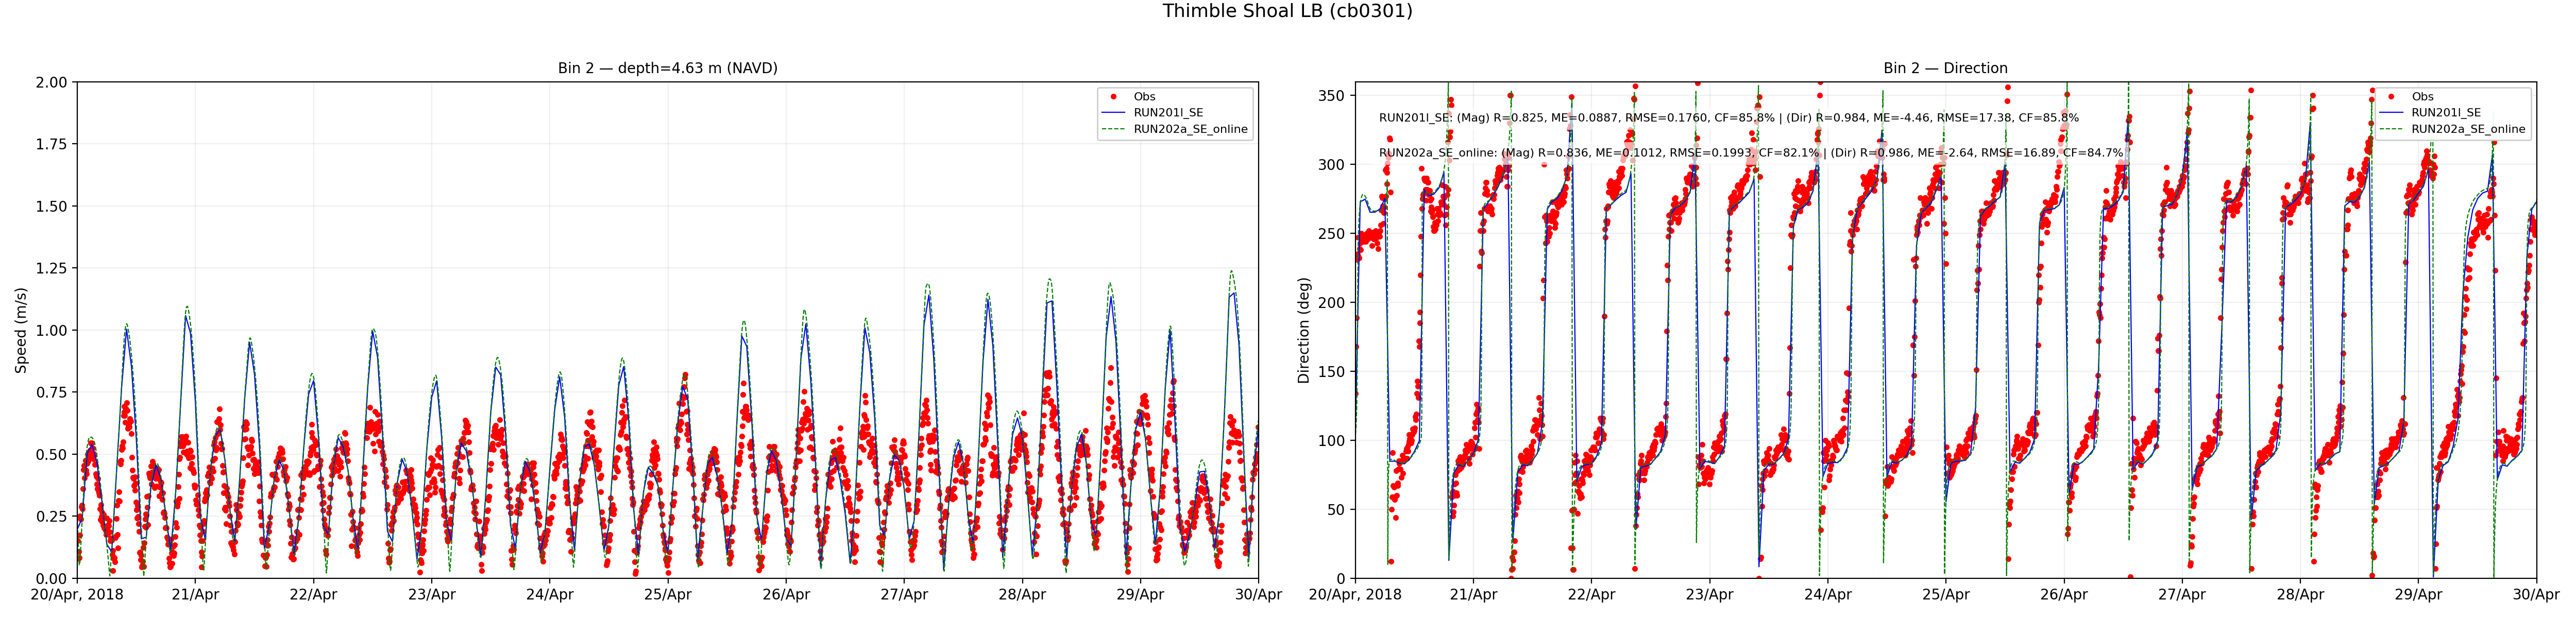Click "28/Apr" date under speed plot
Viewport: 2576px width, 618px height.
pos(1022,595)
